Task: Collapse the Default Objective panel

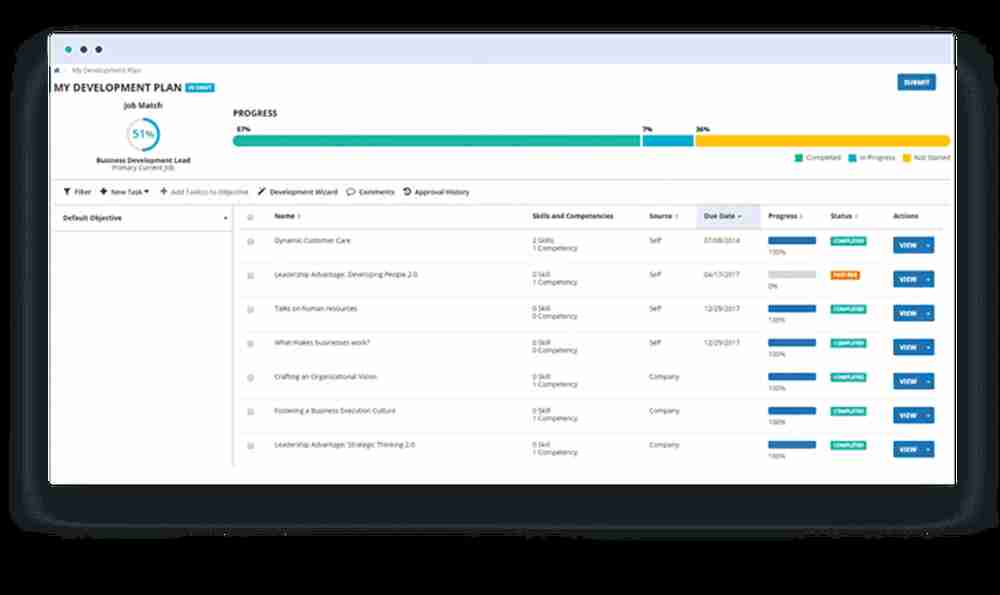Action: (225, 218)
